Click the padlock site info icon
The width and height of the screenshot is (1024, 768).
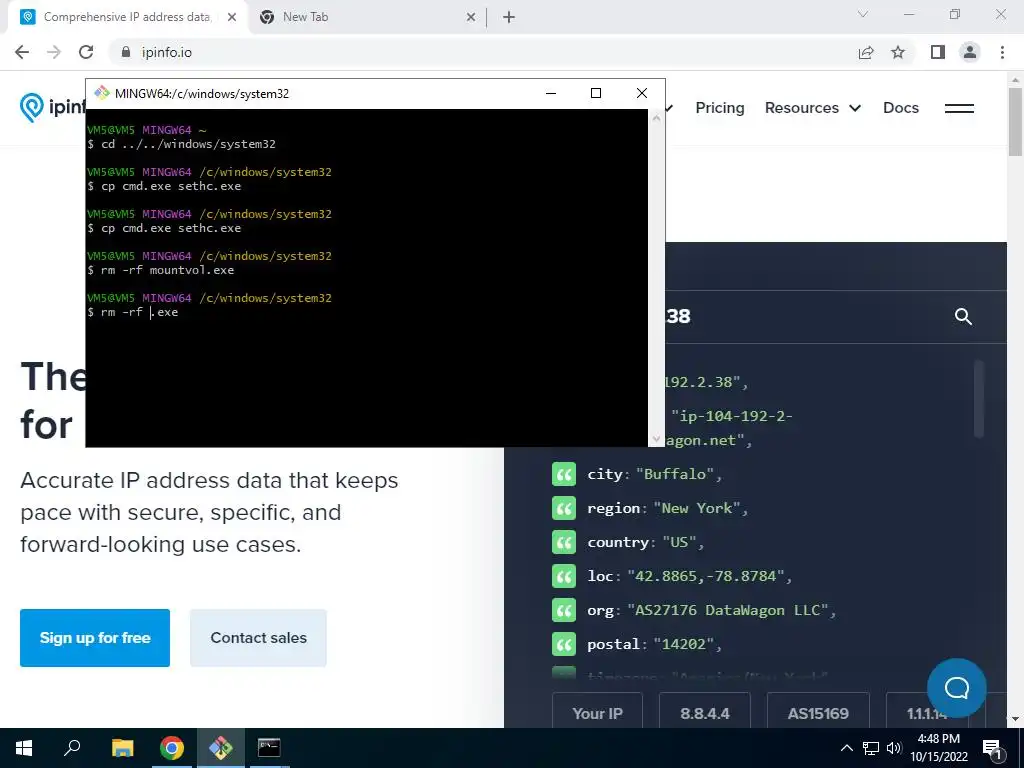click(x=126, y=52)
